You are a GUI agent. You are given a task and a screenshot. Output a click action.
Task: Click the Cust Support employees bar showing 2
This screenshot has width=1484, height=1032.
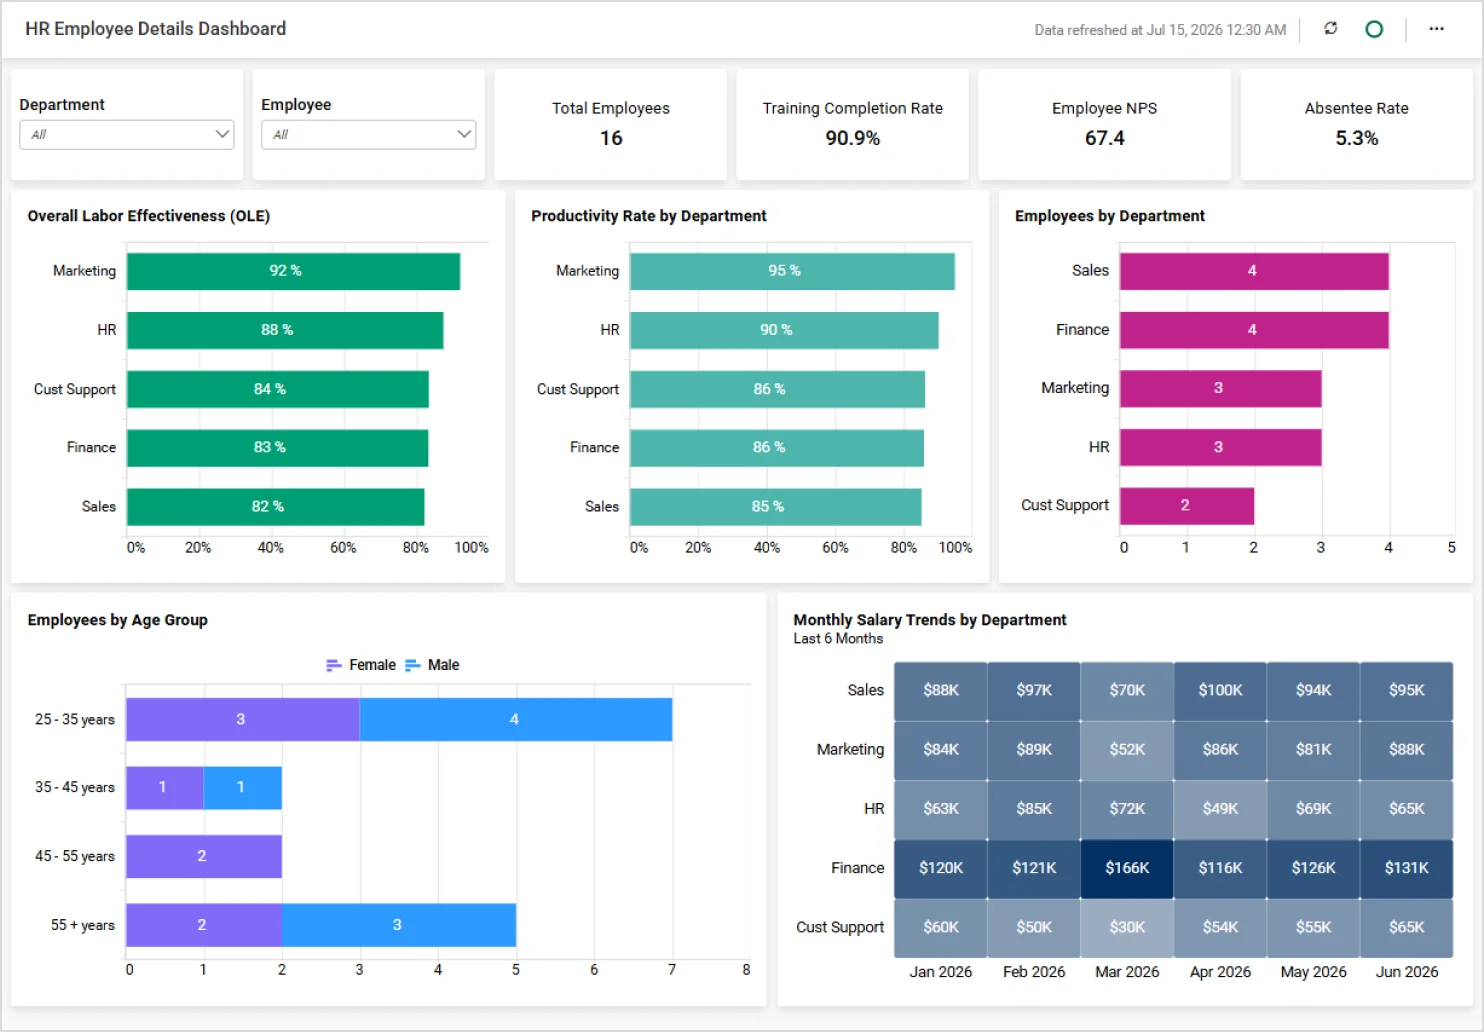click(x=1187, y=506)
